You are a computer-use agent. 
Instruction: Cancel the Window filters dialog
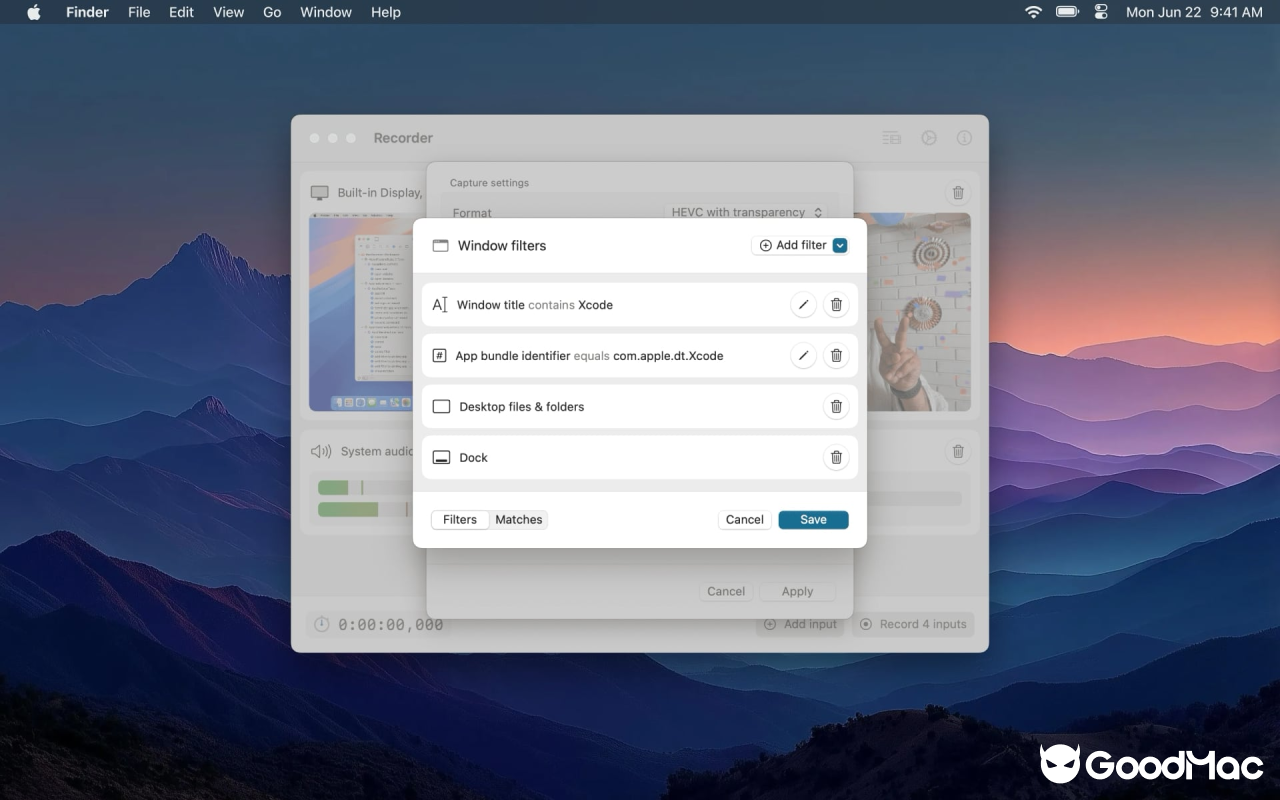745,520
